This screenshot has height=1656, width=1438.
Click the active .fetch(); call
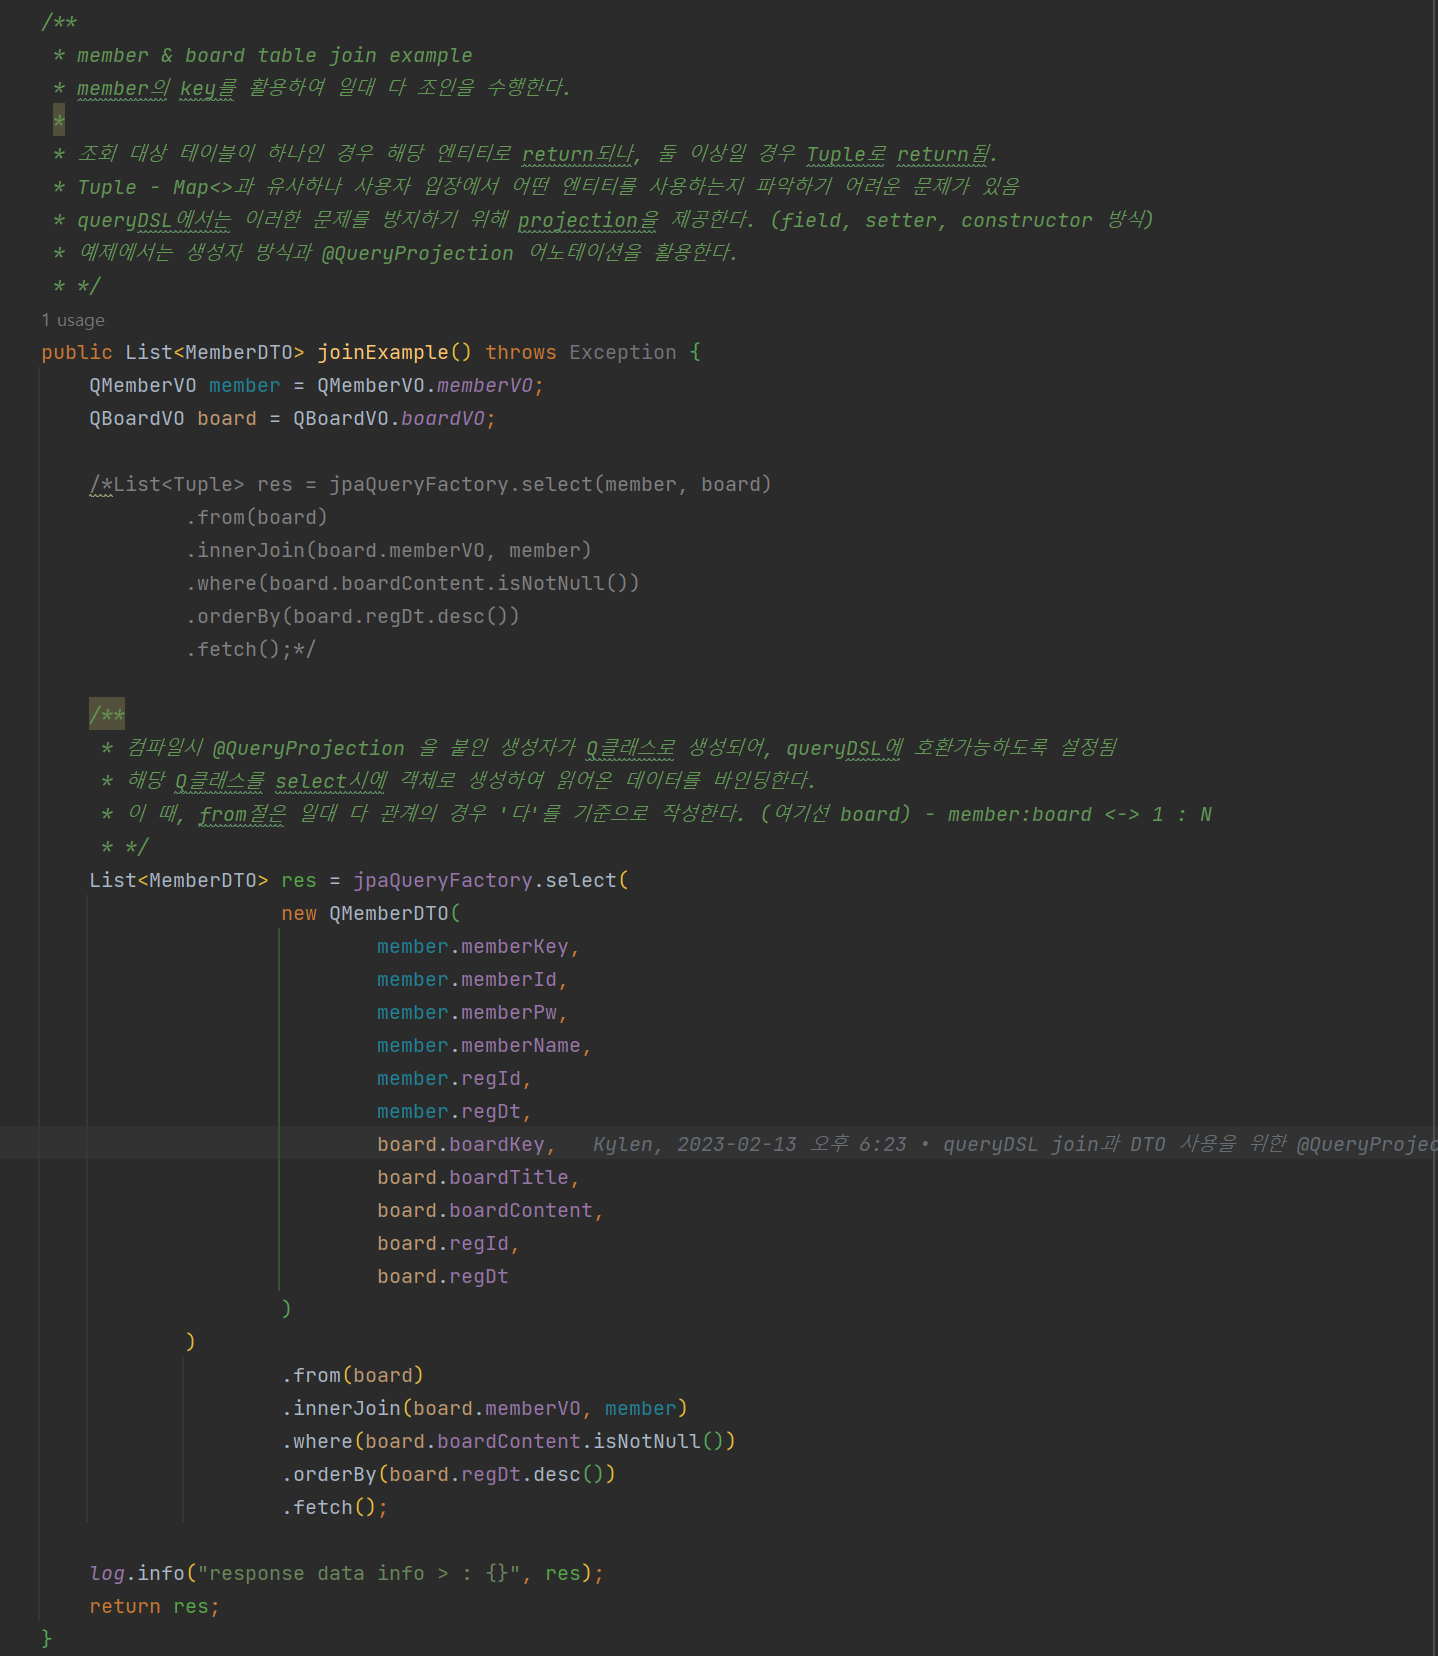pos(335,1507)
